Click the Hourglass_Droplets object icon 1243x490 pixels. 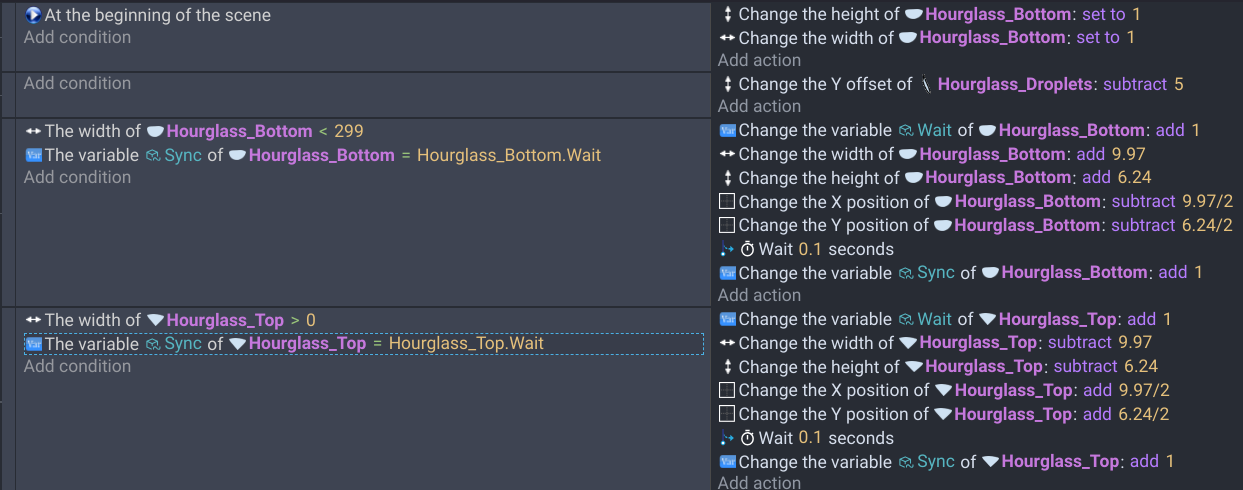tap(926, 84)
